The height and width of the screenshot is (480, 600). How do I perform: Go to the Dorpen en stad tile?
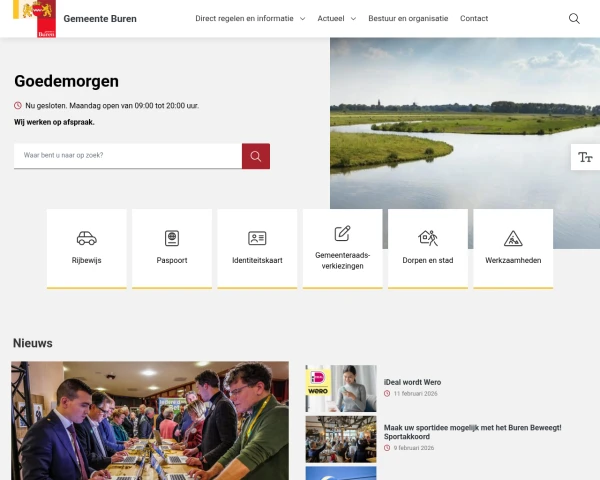[428, 248]
